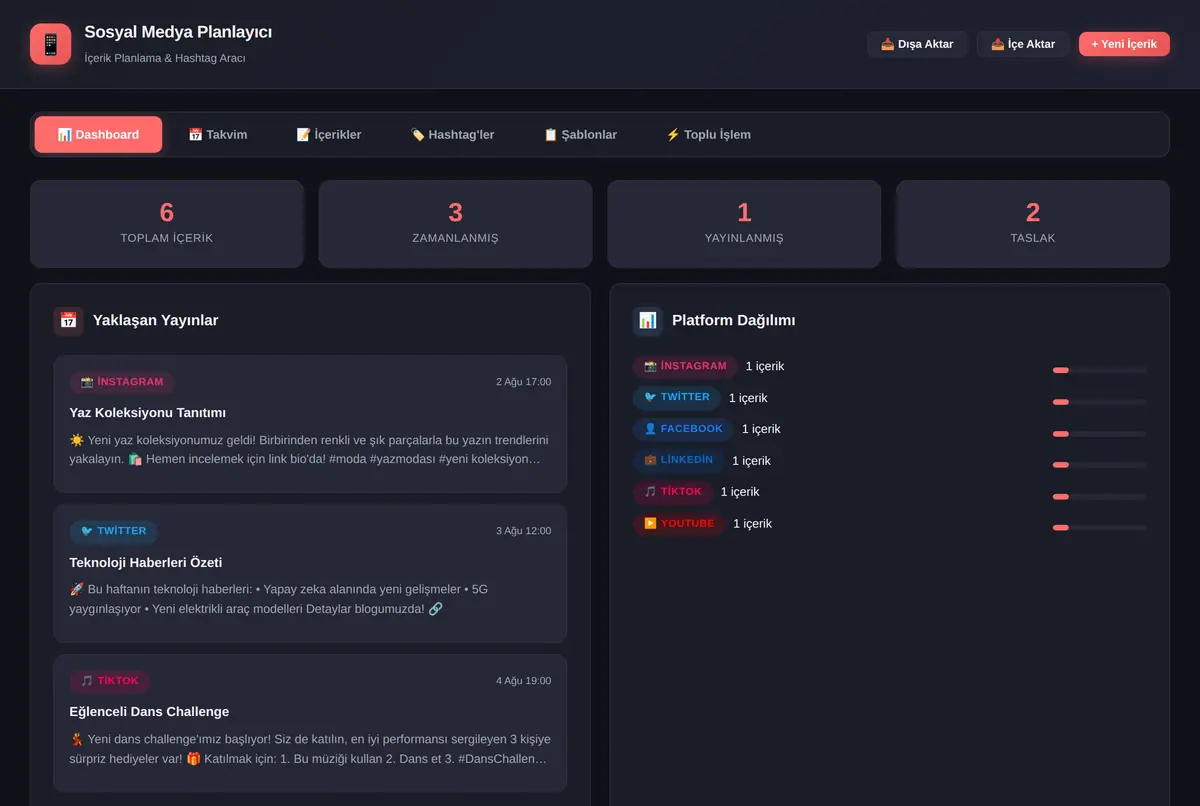Click the '1 içerik' count next to Facebook

[761, 429]
